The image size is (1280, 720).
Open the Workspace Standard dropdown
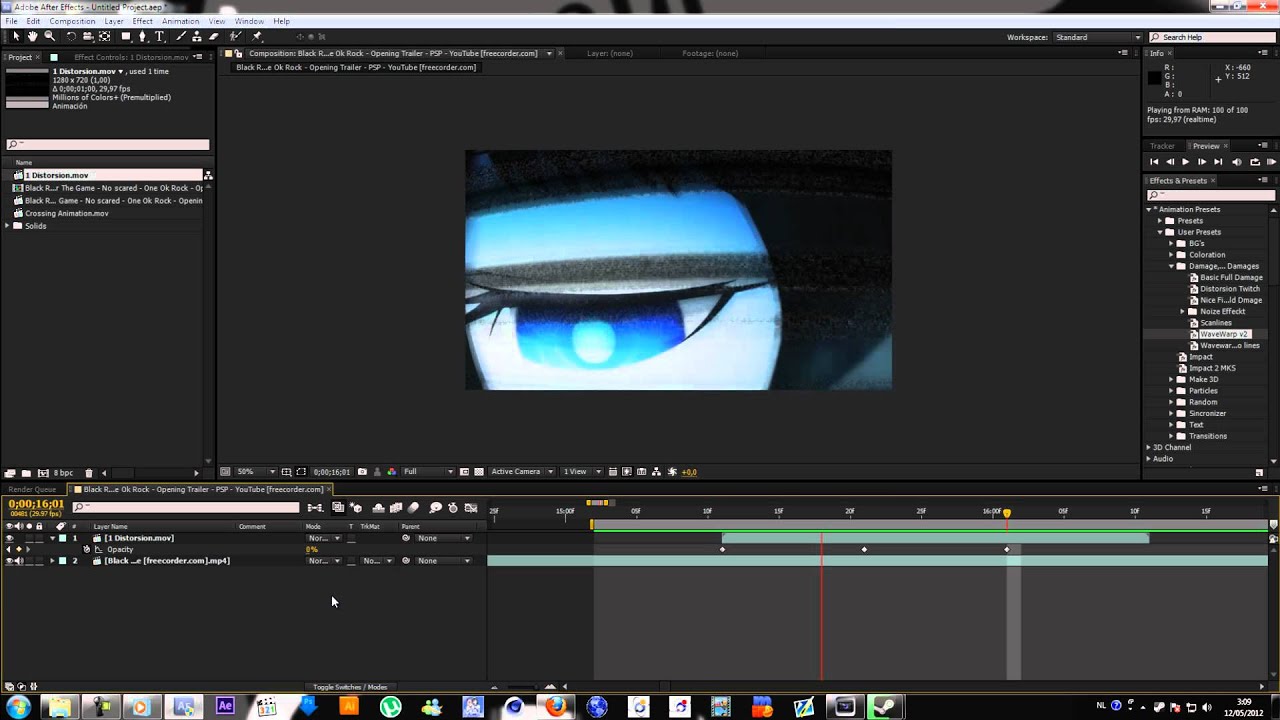[1098, 37]
